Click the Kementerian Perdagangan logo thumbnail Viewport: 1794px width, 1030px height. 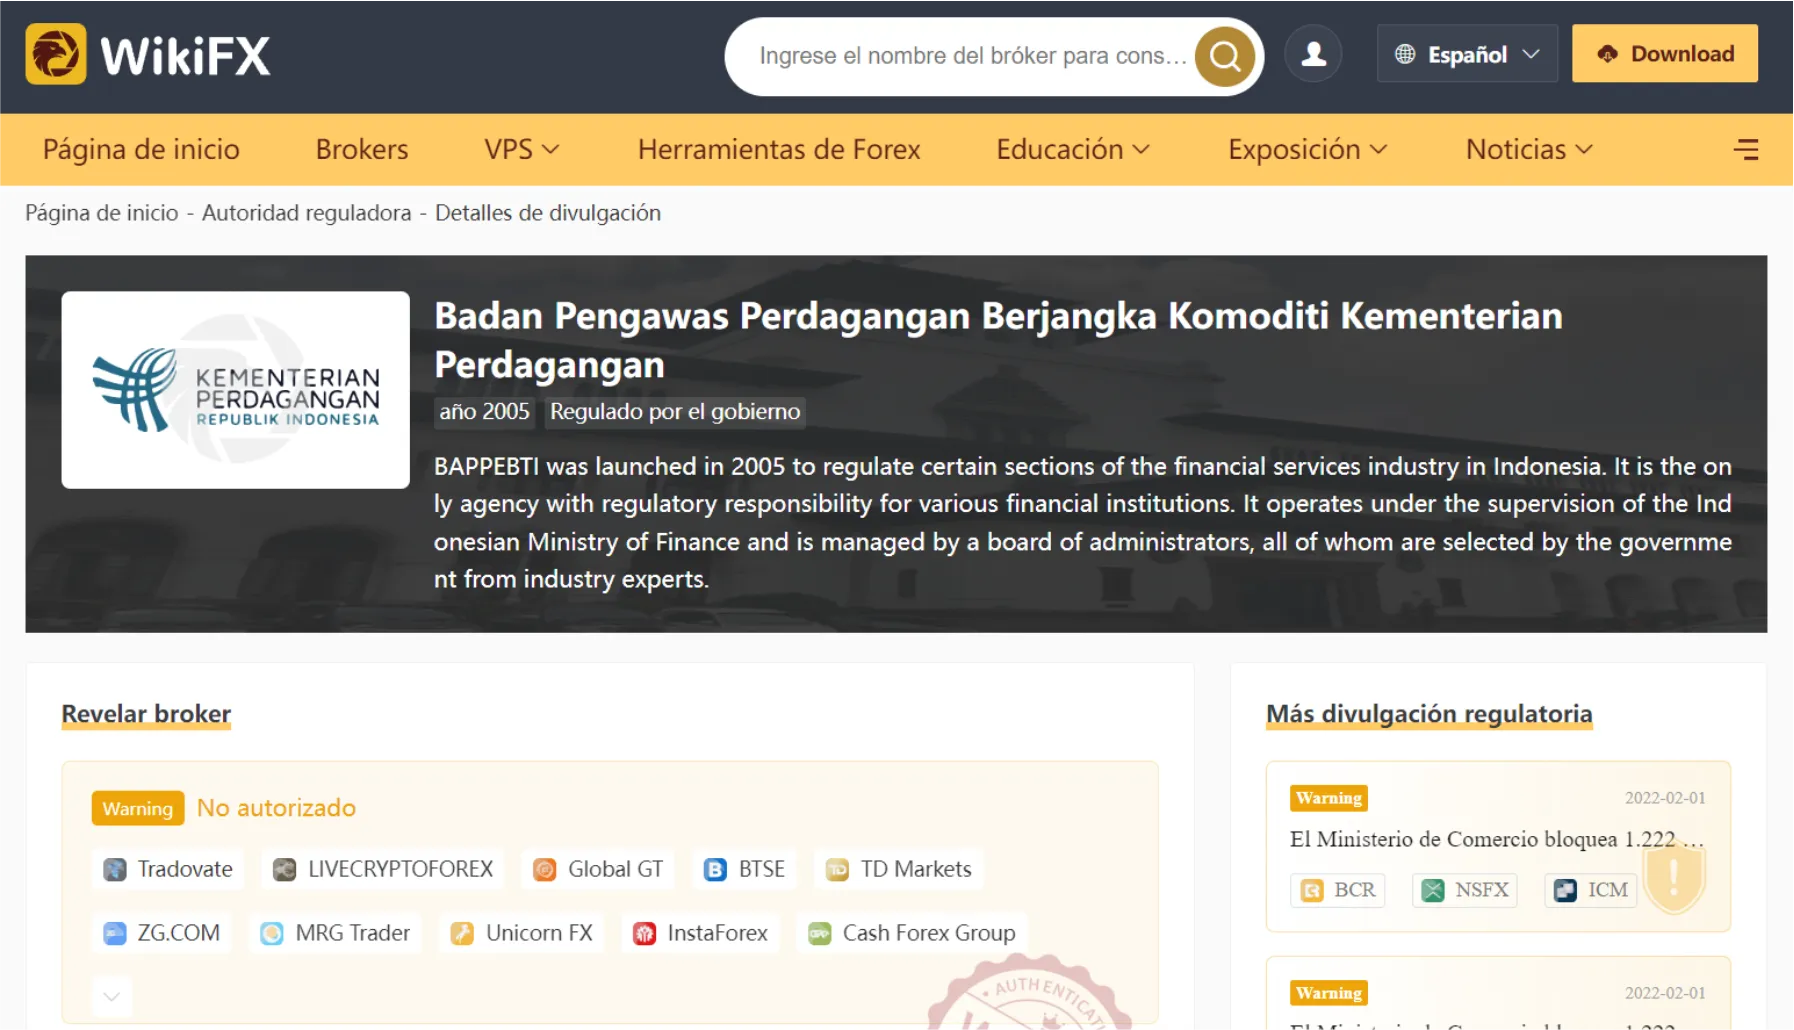coord(236,390)
